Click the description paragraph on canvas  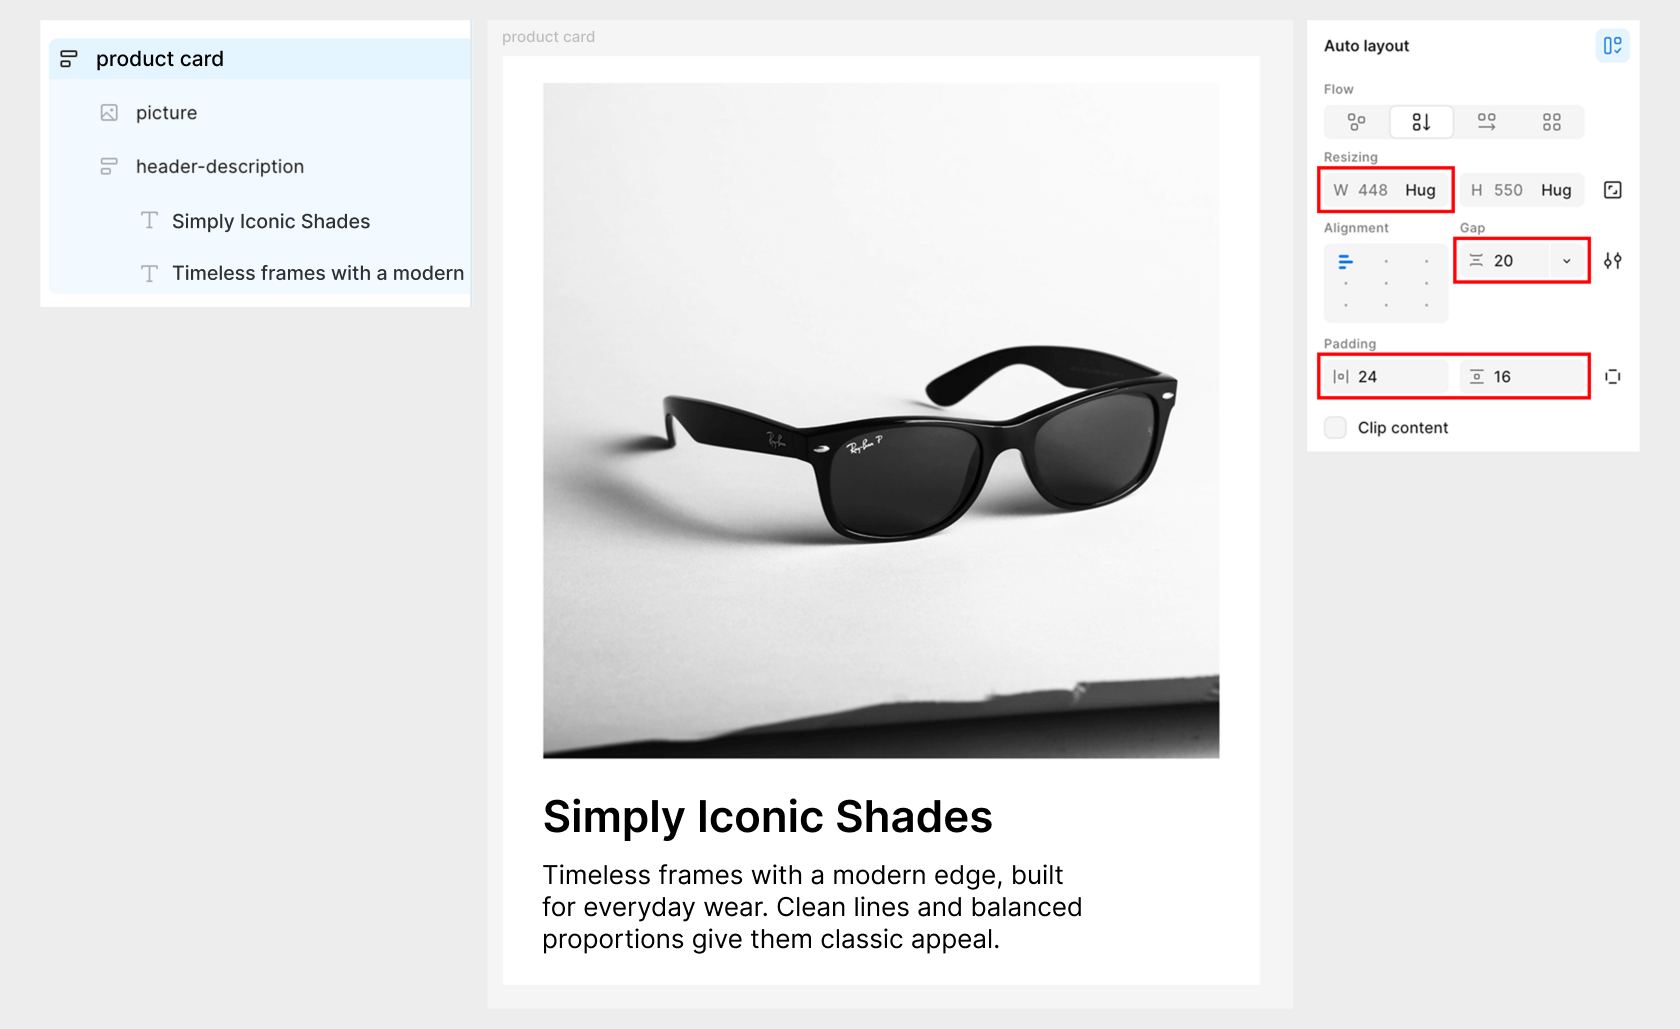click(x=812, y=907)
